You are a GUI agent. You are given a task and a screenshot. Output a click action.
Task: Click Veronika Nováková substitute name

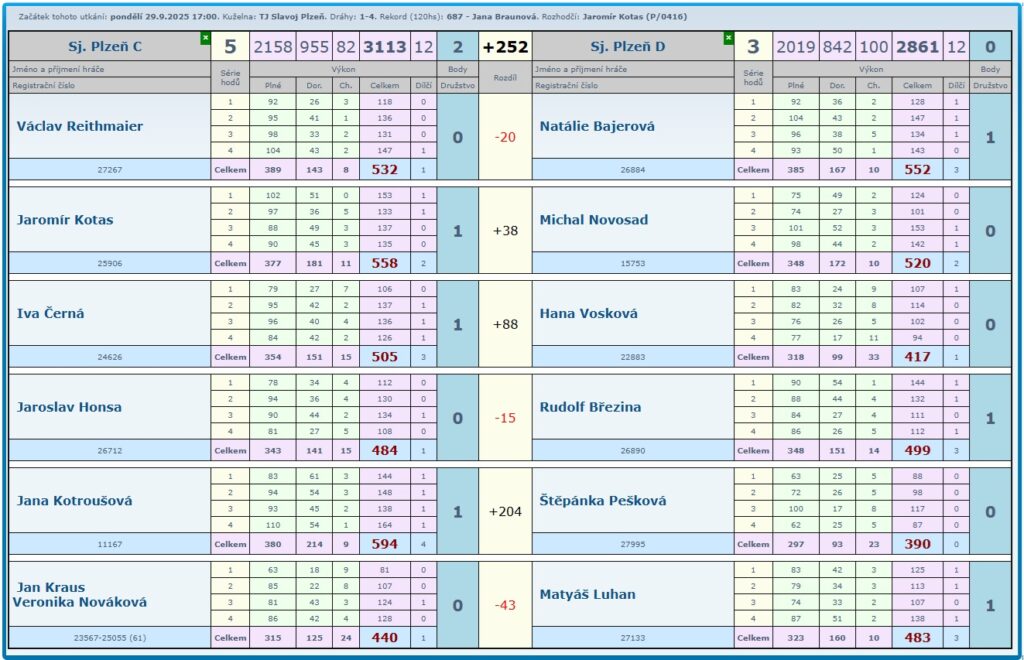(x=80, y=602)
